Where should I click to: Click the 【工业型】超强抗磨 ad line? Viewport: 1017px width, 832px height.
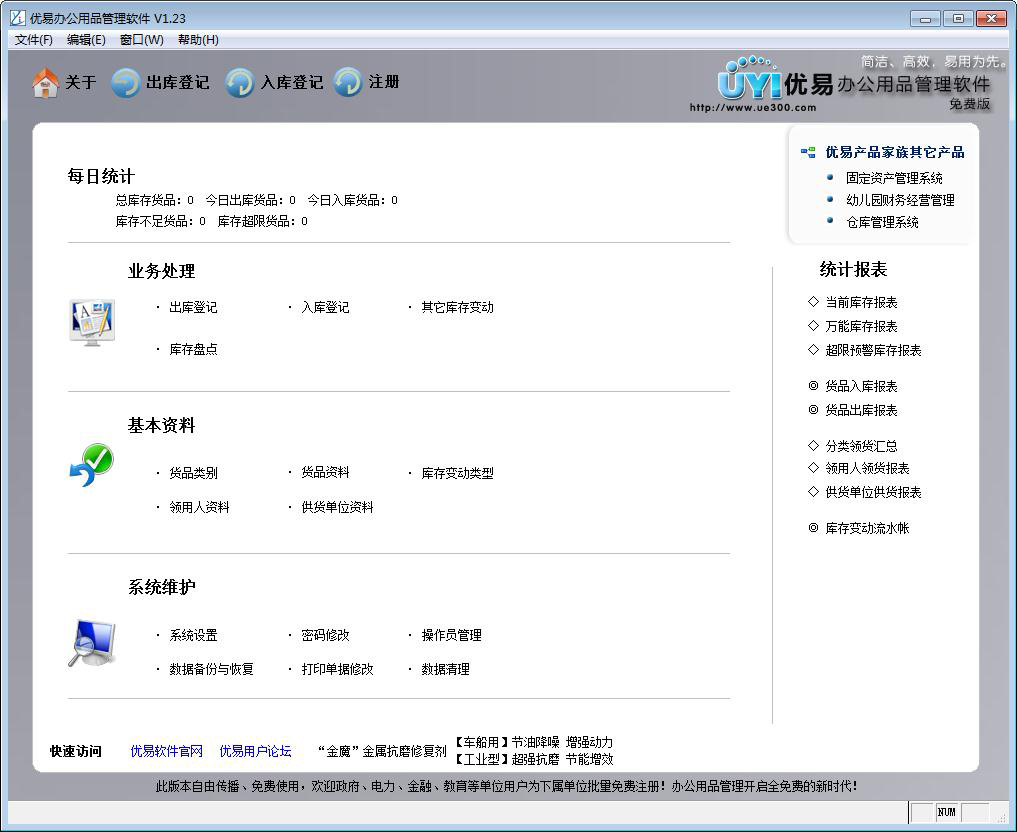pyautogui.click(x=533, y=759)
